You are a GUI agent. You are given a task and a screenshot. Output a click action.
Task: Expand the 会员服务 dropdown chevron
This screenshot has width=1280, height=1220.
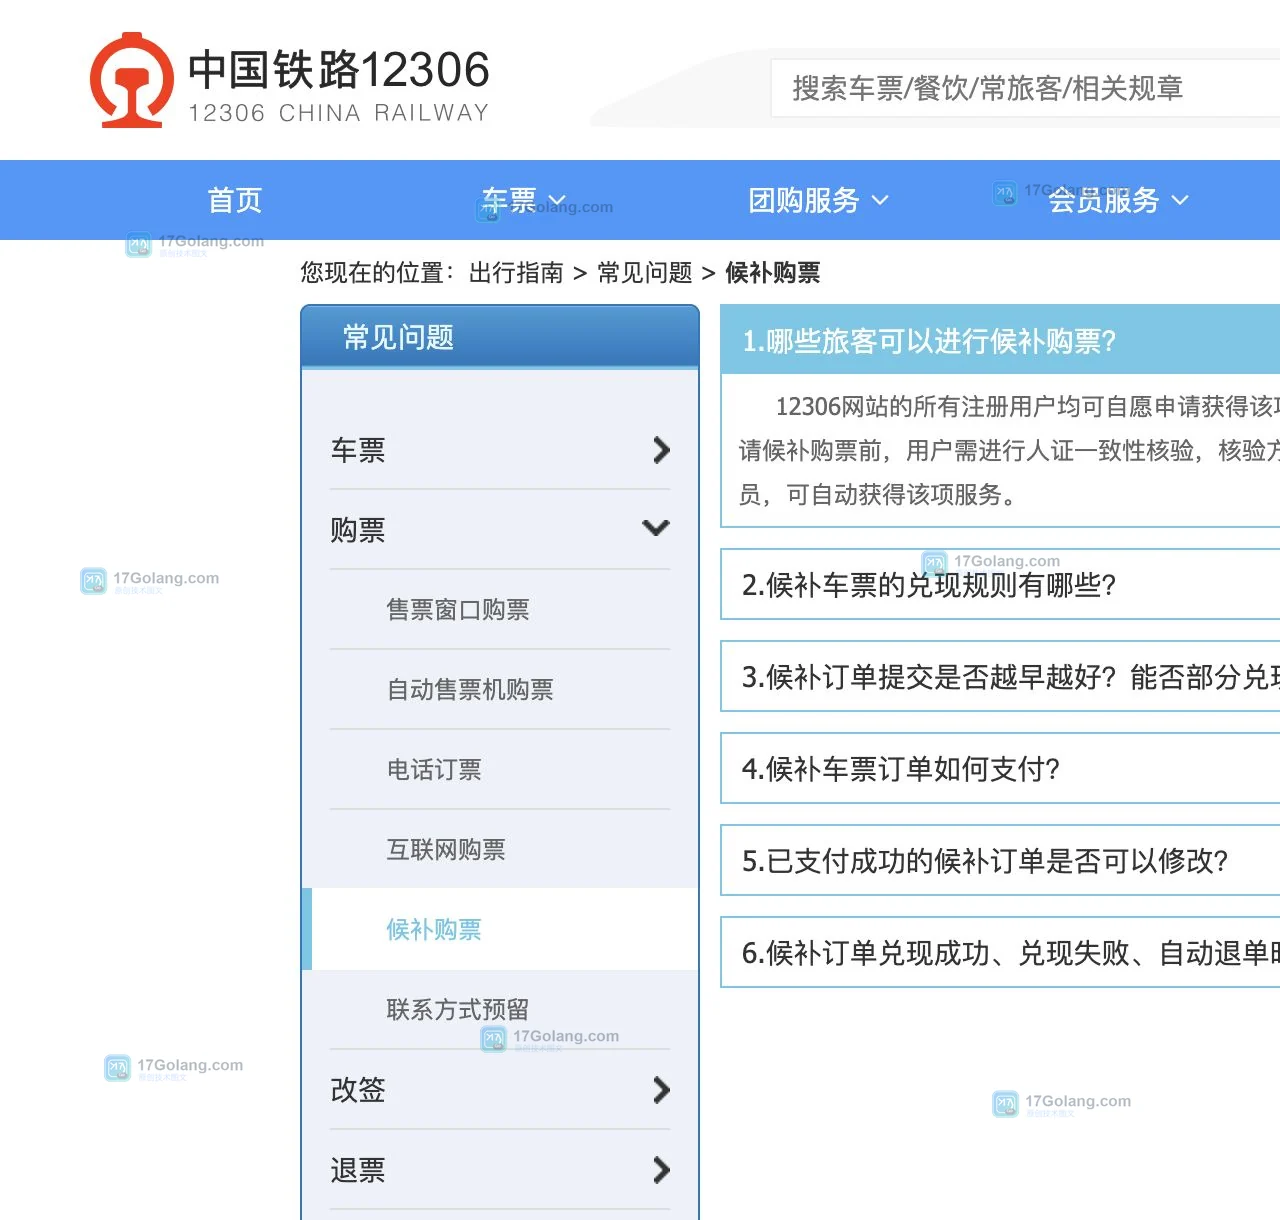(1180, 200)
